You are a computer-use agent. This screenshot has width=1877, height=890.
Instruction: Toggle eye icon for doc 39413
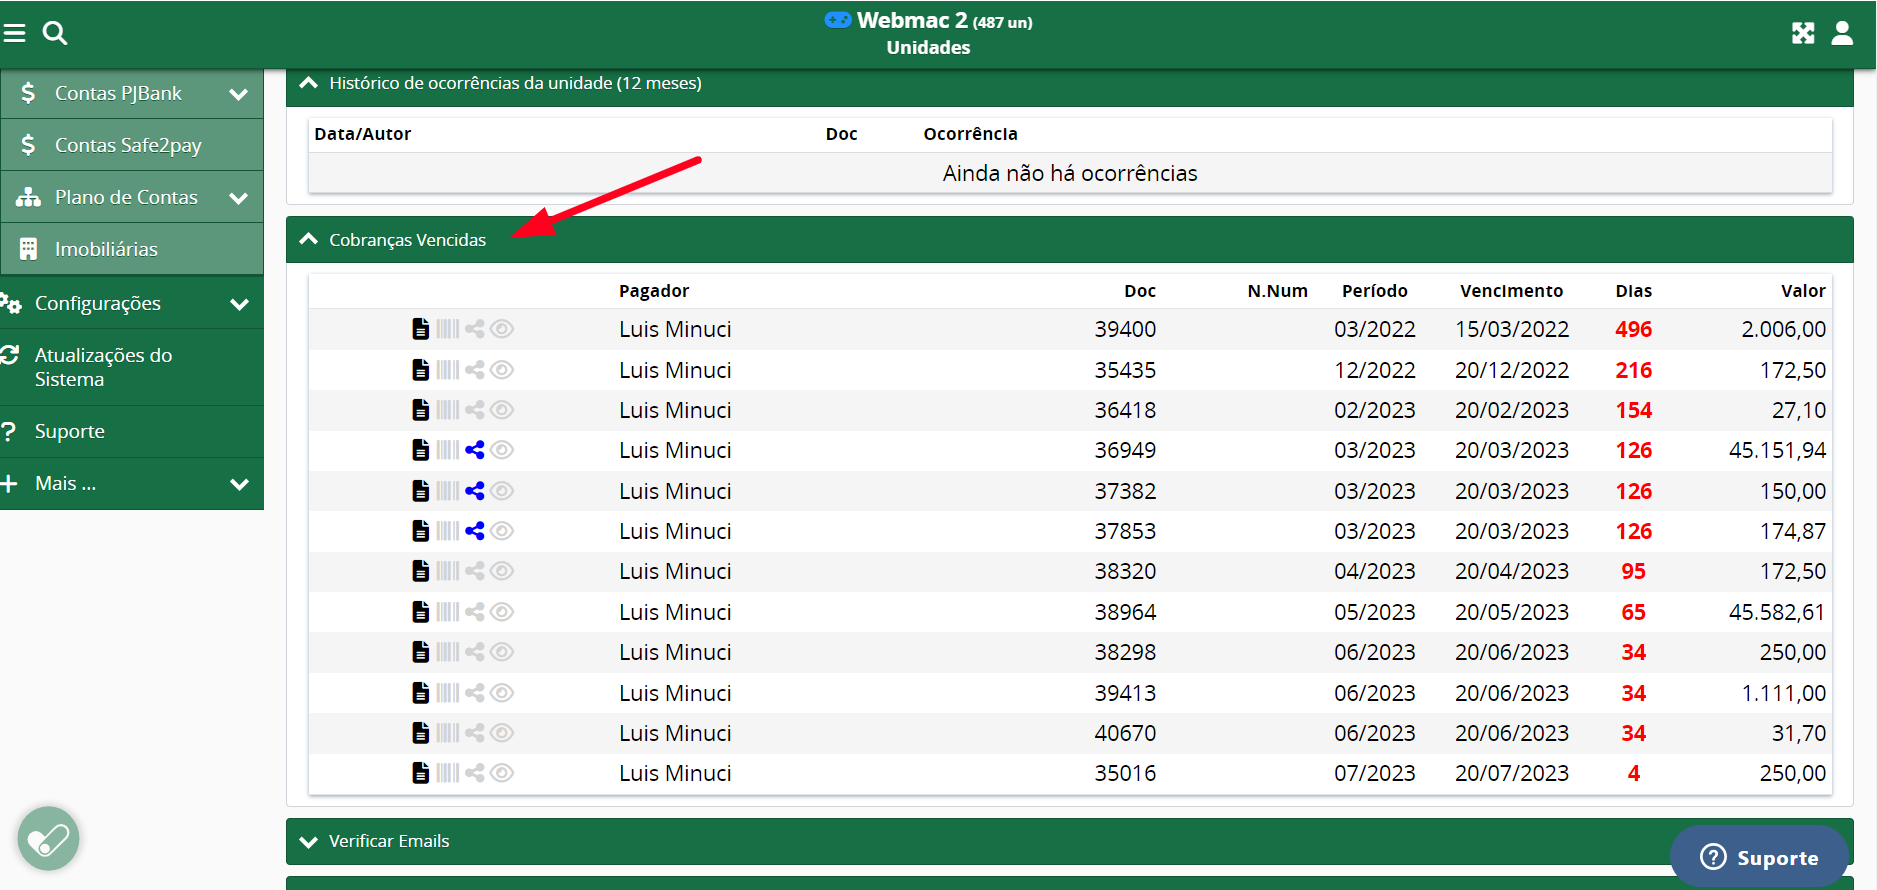(502, 693)
